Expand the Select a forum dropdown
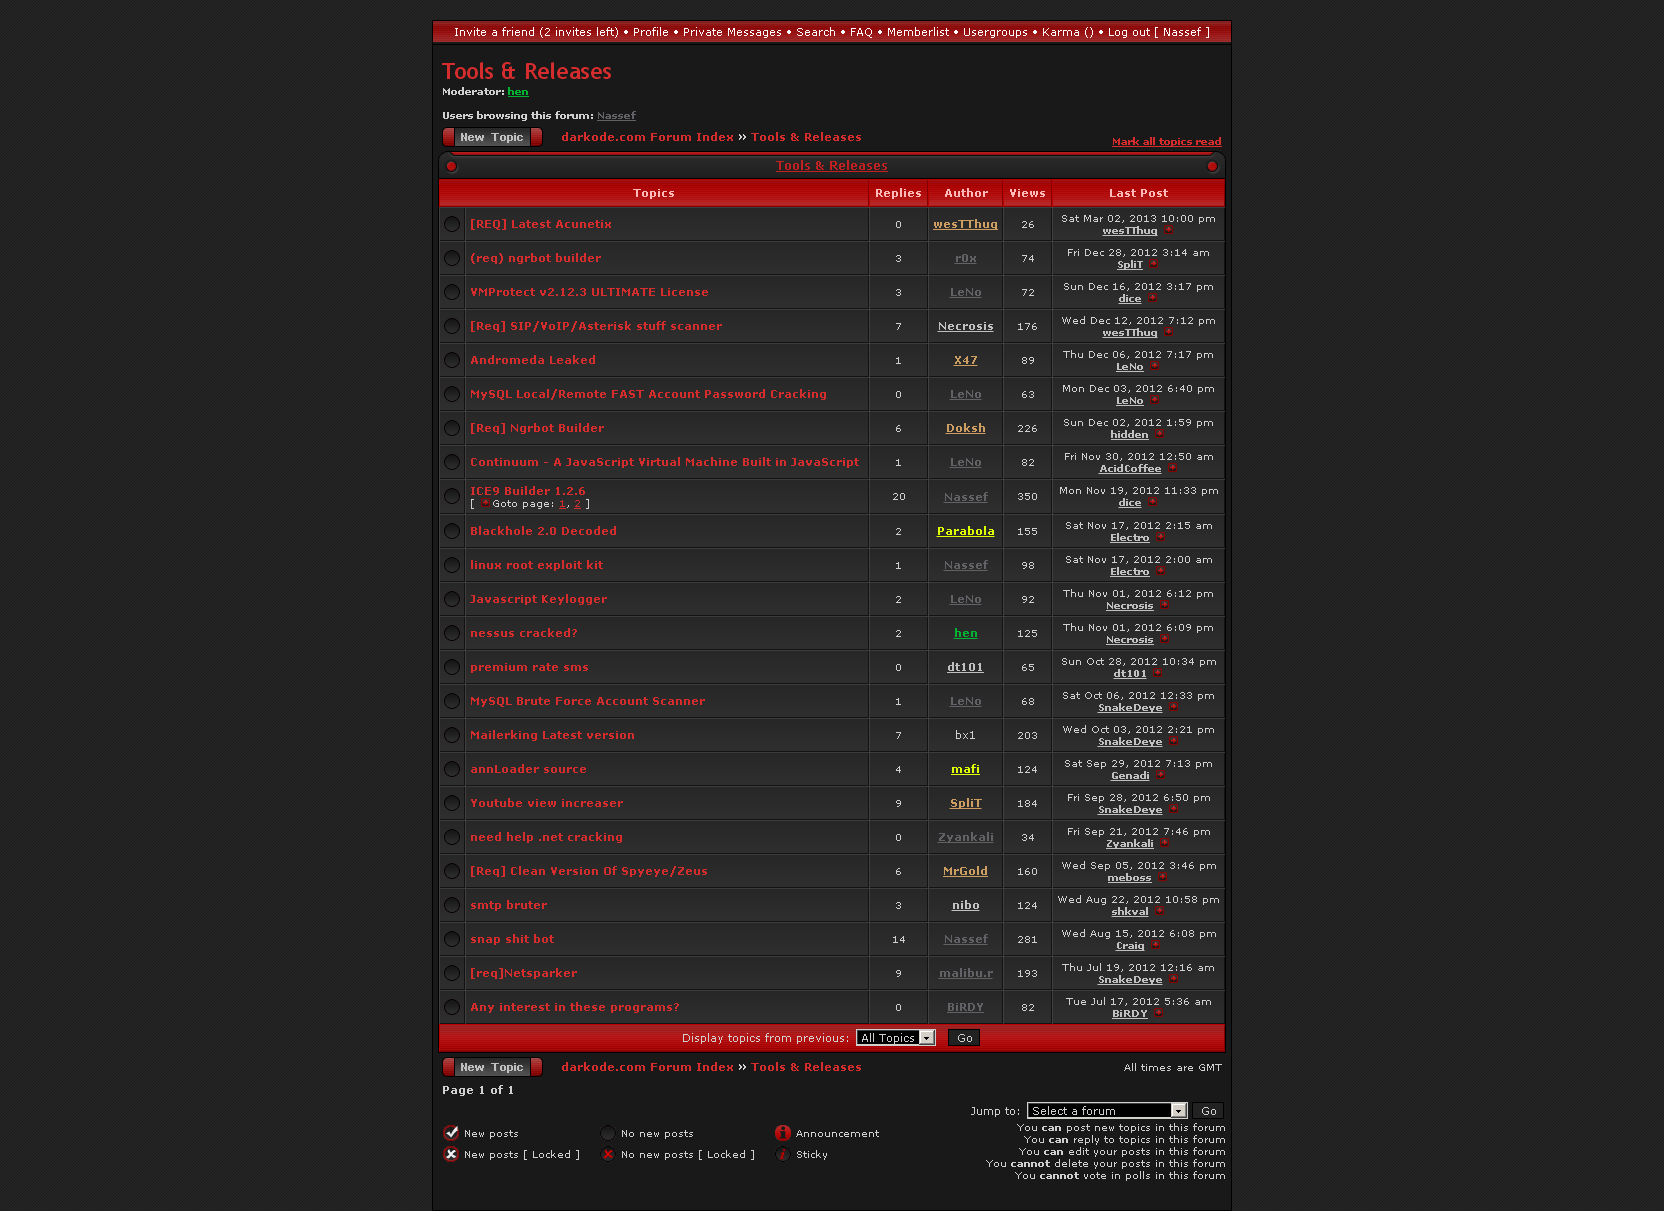The height and width of the screenshot is (1211, 1664). click(x=1106, y=1111)
